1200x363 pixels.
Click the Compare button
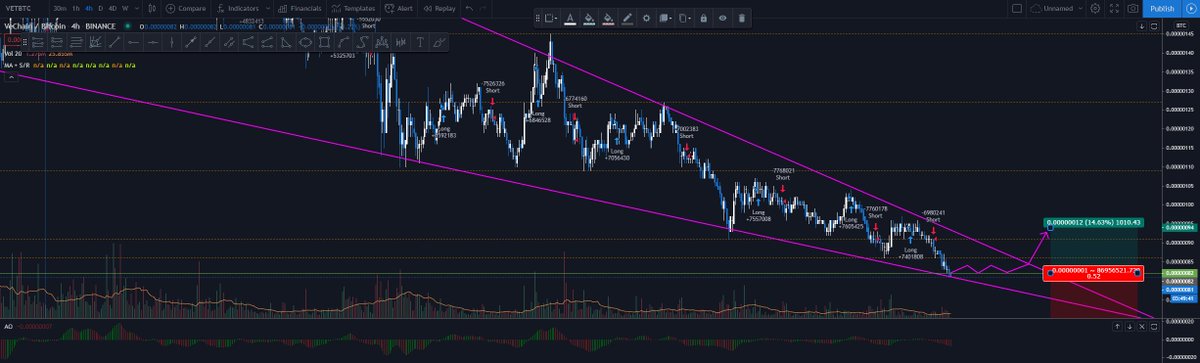pyautogui.click(x=186, y=8)
